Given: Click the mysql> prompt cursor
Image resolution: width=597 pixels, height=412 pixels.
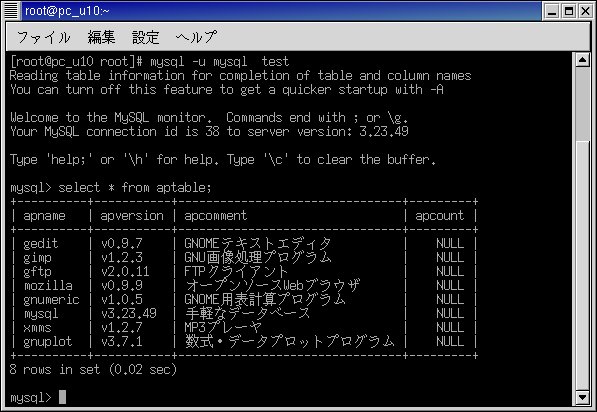Looking at the screenshot, I should coord(62,397).
